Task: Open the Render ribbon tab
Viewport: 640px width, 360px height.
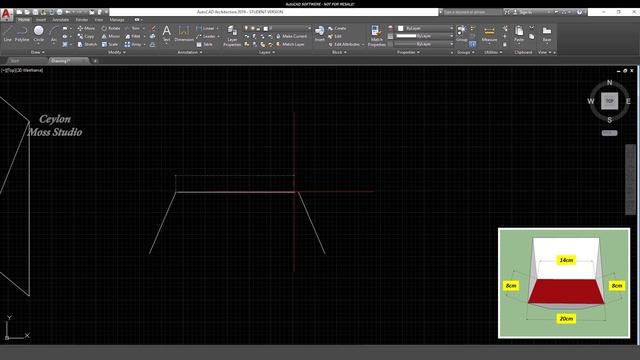Action: [x=82, y=20]
